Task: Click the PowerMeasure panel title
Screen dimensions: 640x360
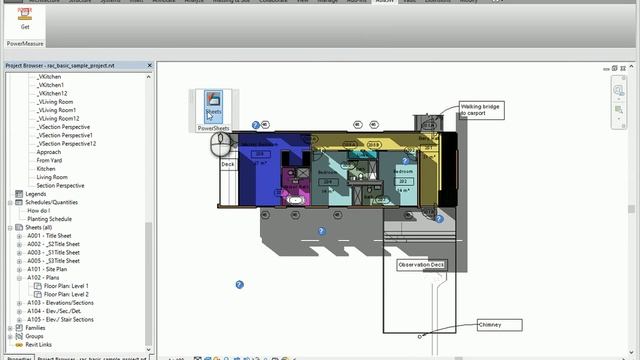Action: pos(25,44)
